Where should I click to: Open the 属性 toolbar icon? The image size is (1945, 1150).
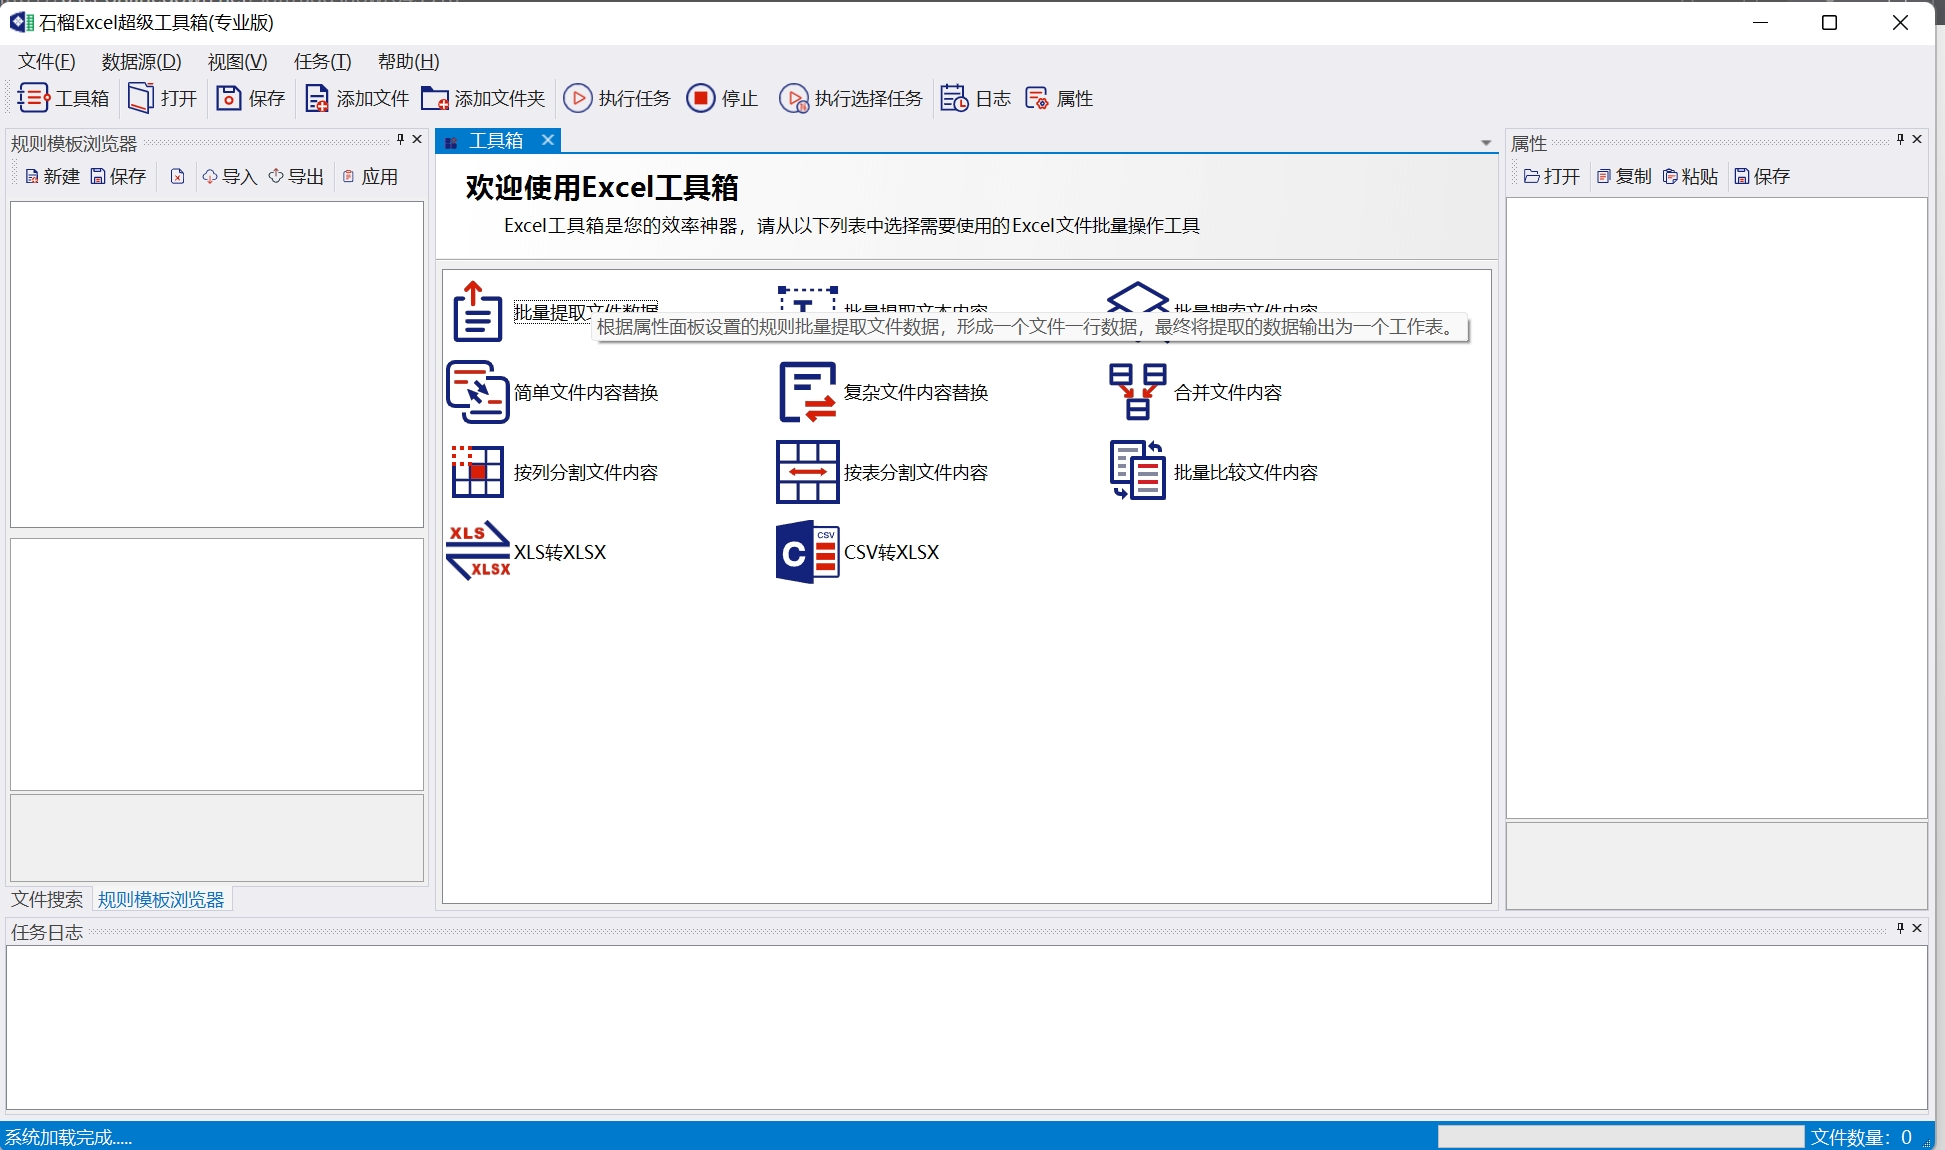coord(1059,98)
